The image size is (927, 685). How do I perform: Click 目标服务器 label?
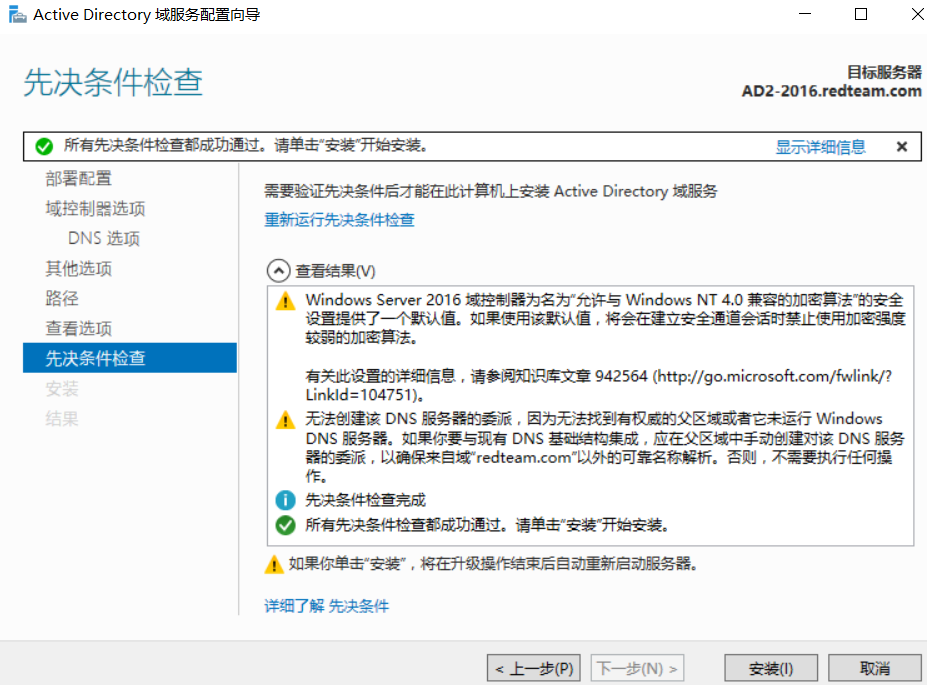(x=884, y=72)
